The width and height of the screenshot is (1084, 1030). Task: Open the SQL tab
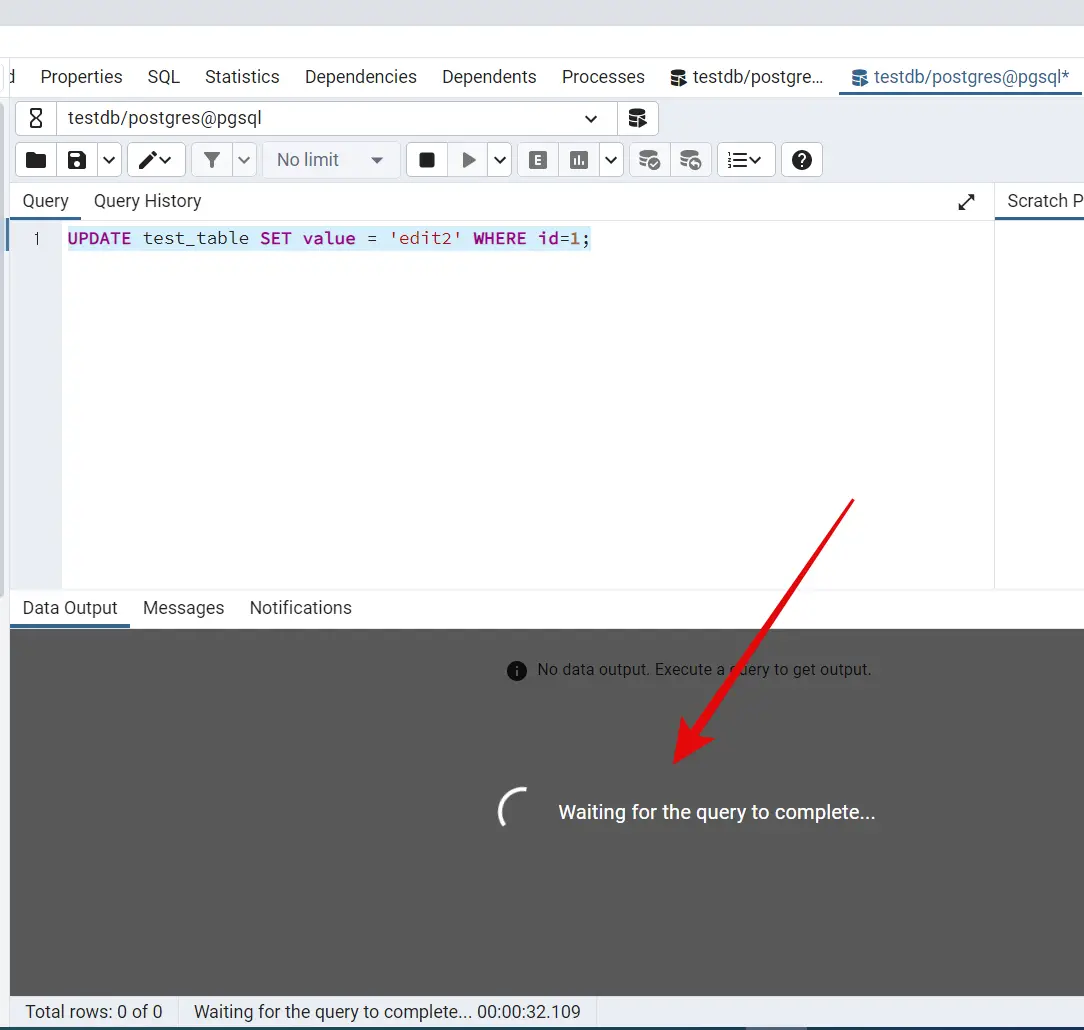pos(163,77)
